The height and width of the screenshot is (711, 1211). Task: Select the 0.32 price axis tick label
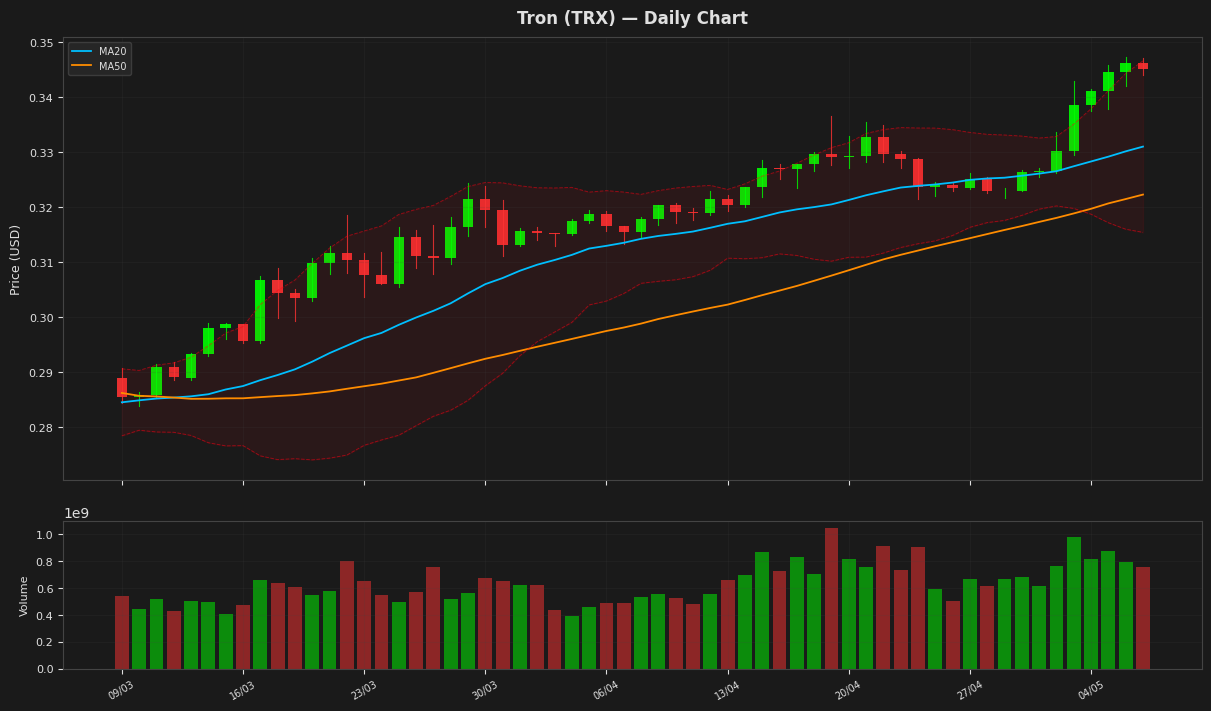(x=41, y=208)
